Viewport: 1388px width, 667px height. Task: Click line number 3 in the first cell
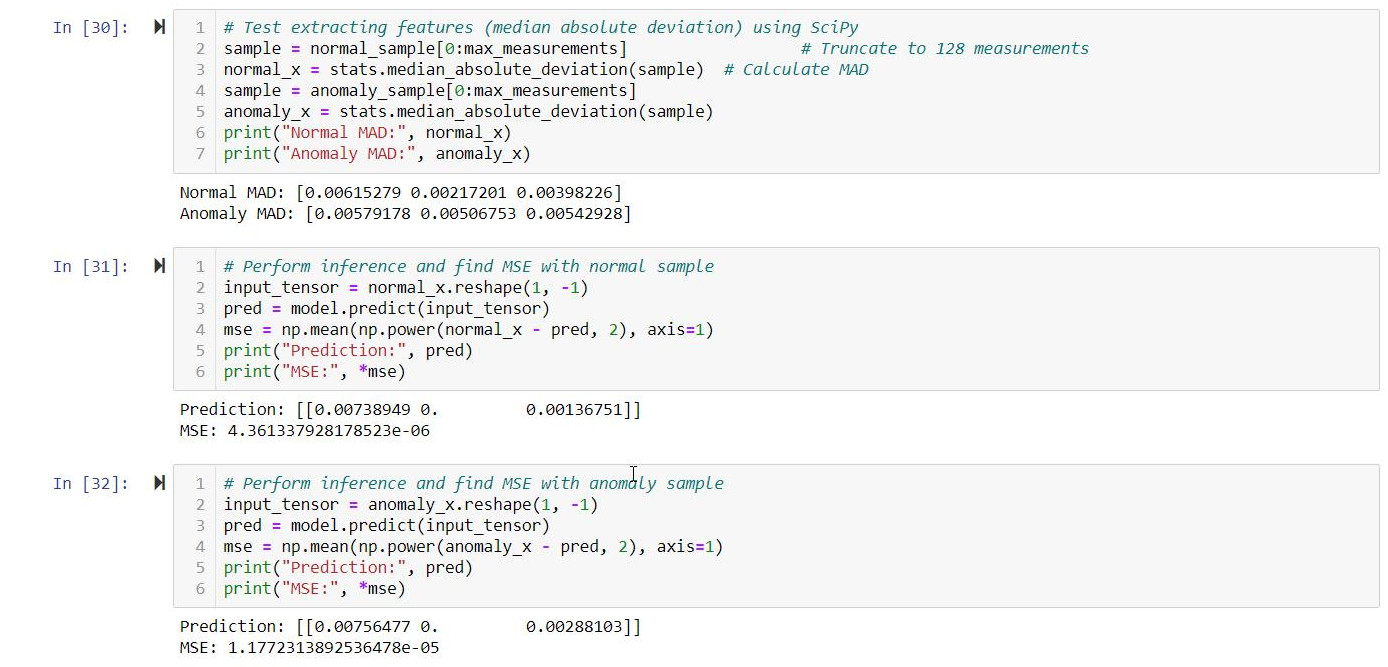[x=199, y=69]
